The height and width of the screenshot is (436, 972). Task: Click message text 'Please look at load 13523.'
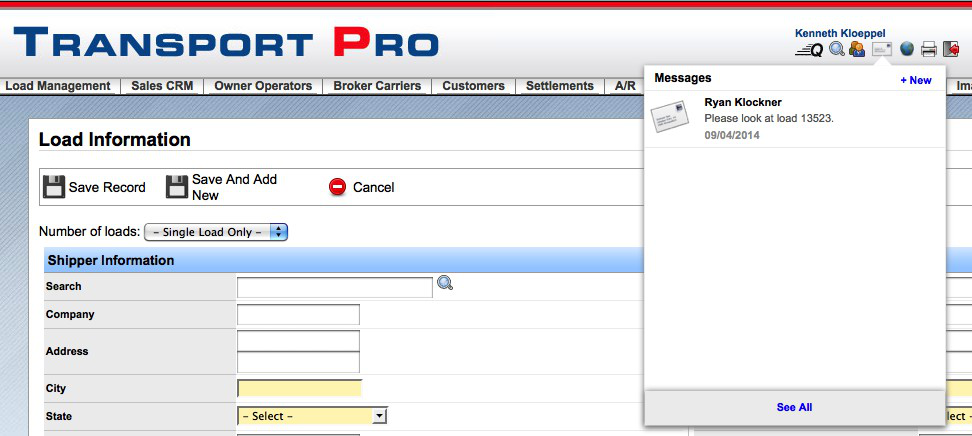pyautogui.click(x=769, y=118)
